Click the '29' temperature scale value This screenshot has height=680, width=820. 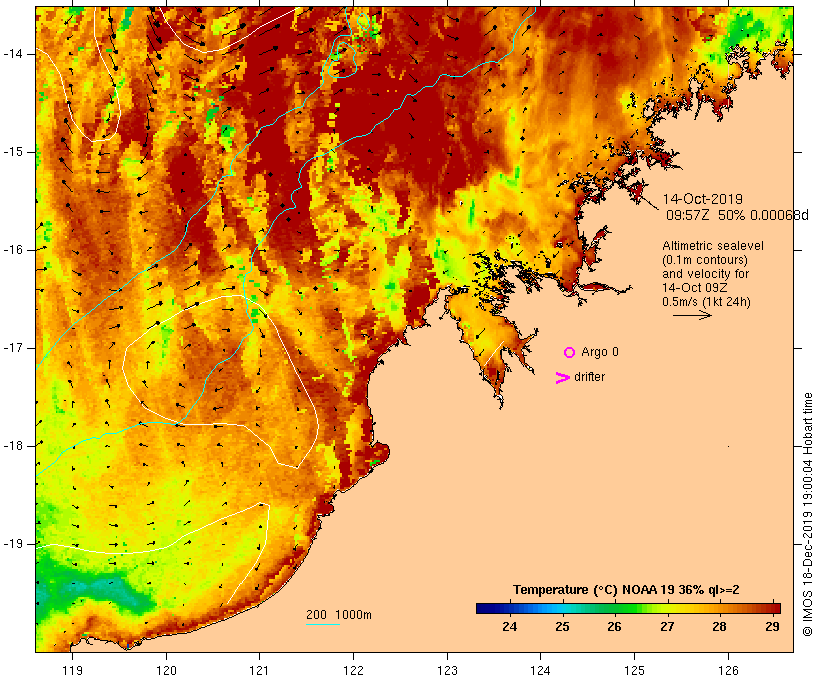pos(772,626)
